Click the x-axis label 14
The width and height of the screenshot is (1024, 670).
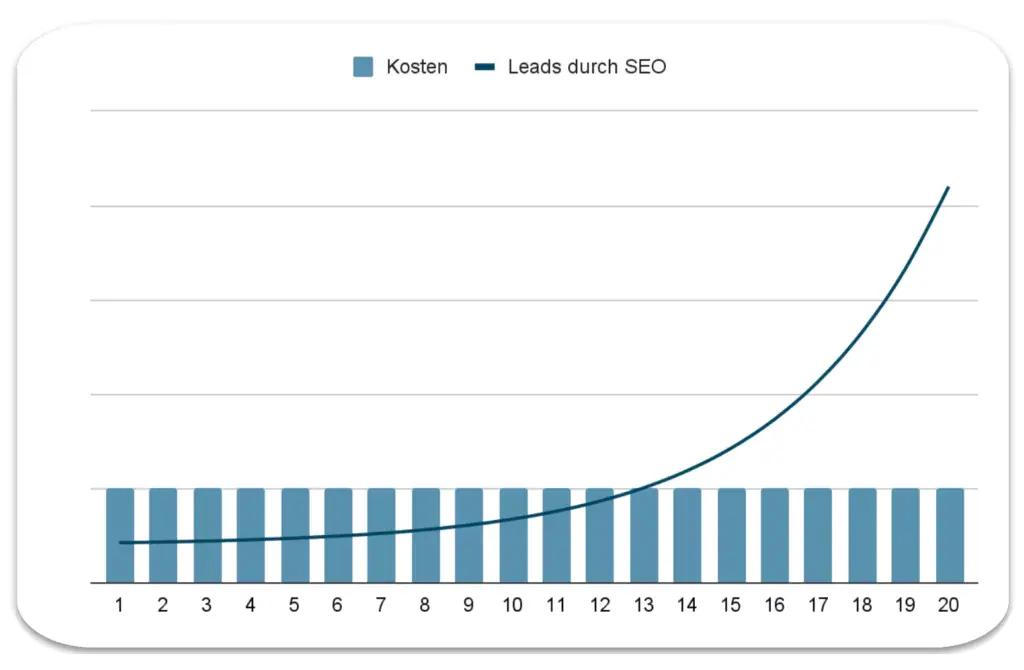click(x=687, y=605)
